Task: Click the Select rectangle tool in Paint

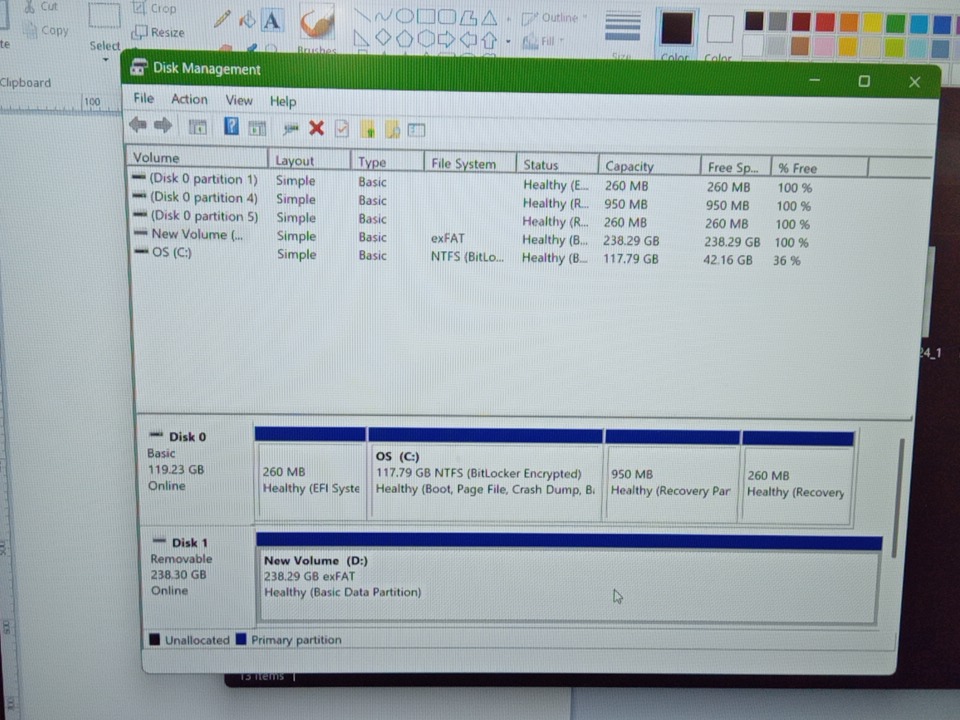Action: [105, 15]
